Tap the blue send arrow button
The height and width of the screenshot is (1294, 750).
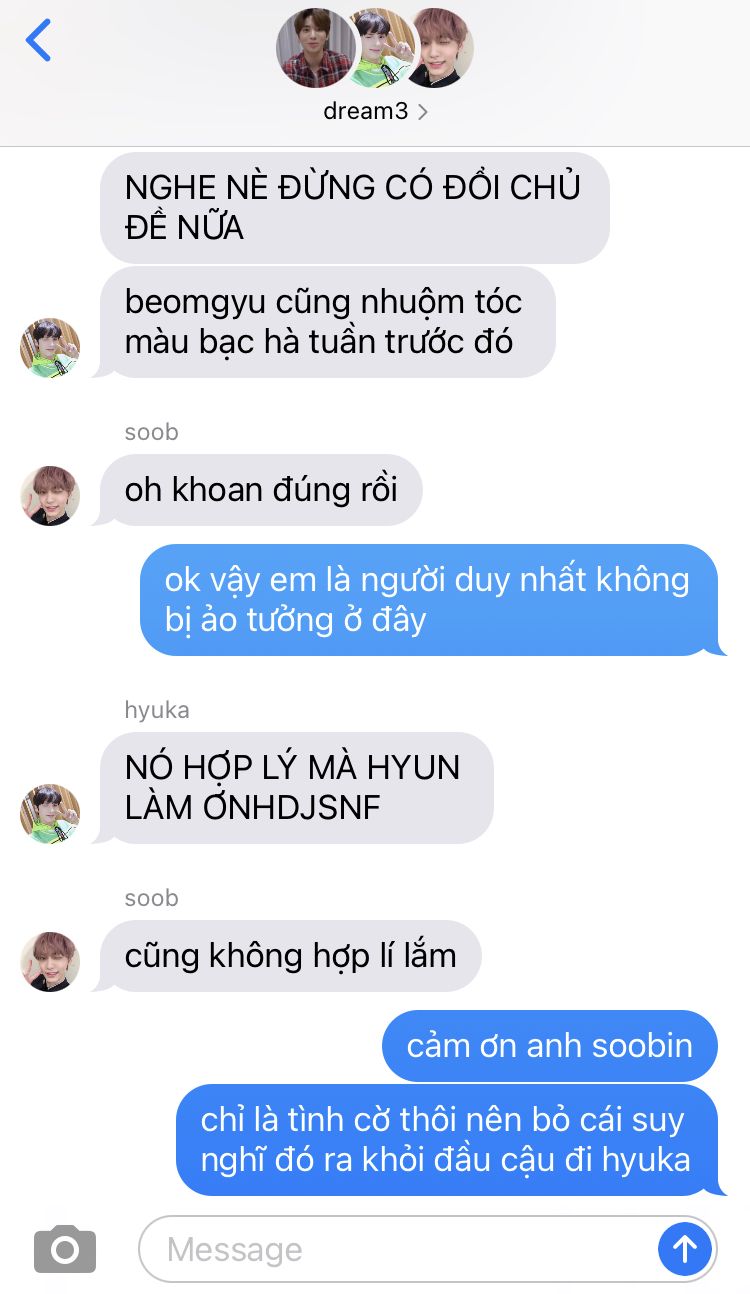click(x=685, y=1248)
